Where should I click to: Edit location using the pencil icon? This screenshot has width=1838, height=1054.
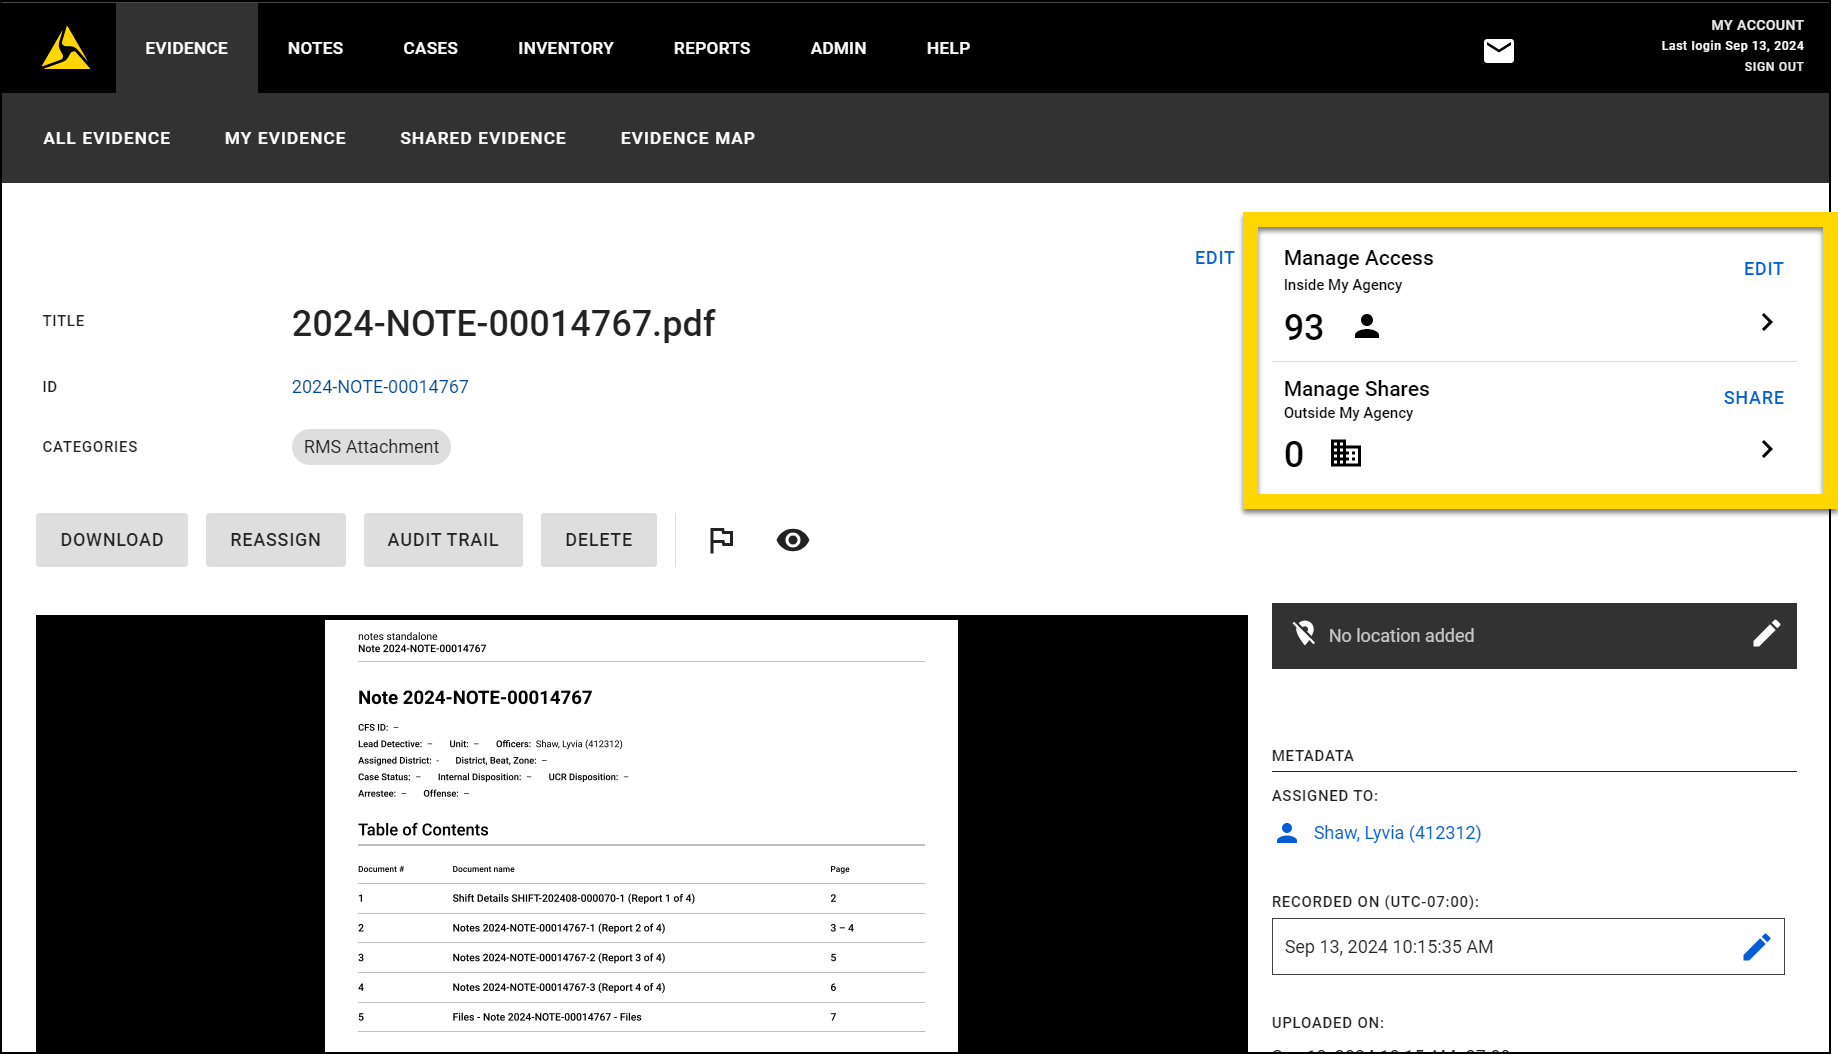tap(1765, 635)
